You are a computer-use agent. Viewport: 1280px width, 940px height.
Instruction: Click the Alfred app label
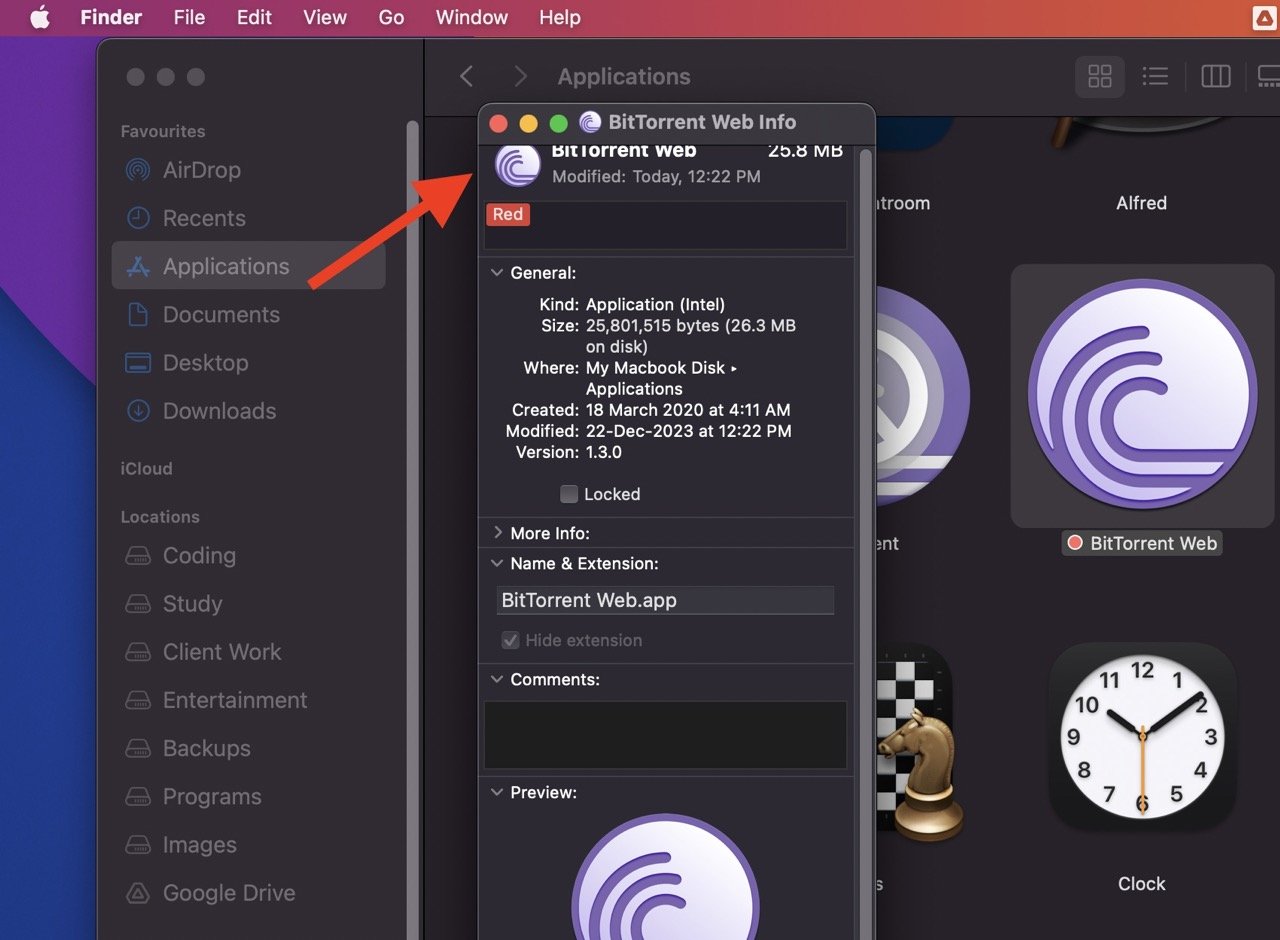tap(1141, 203)
